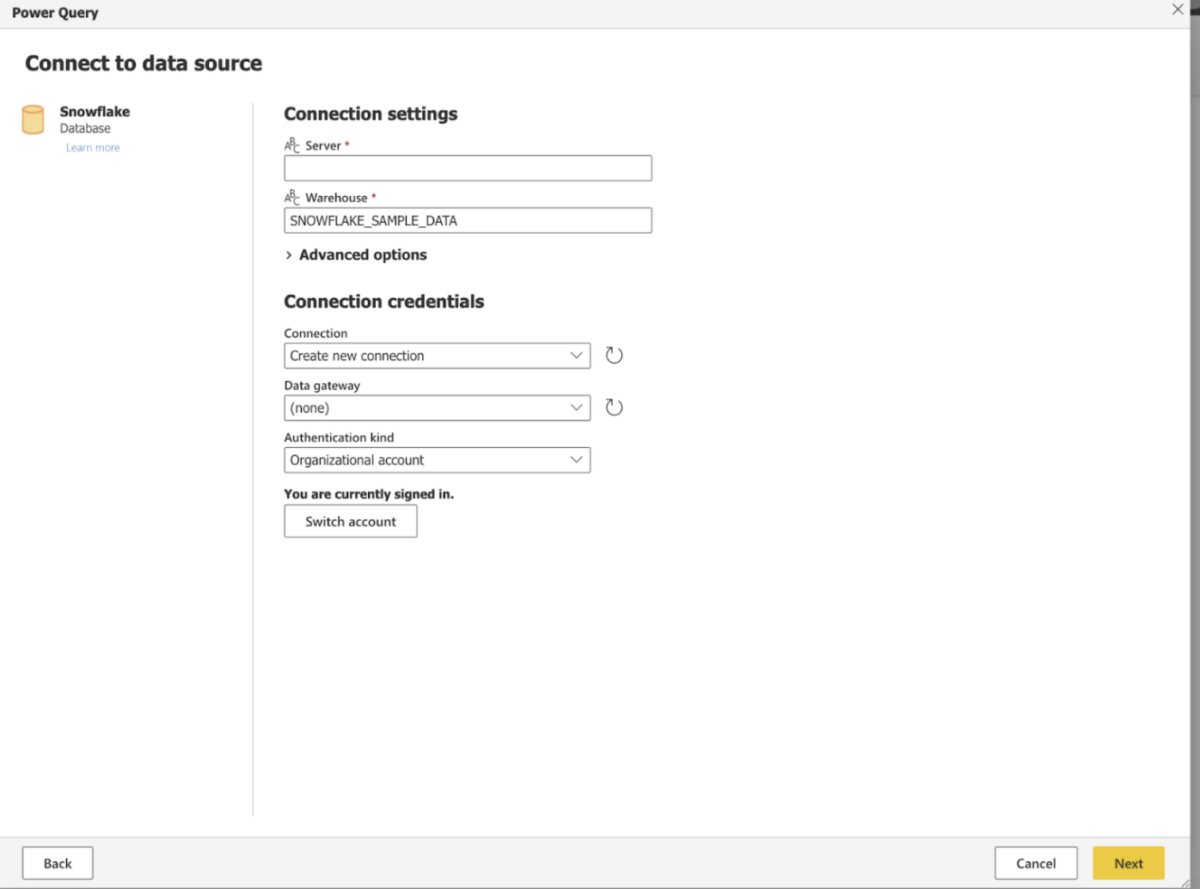The image size is (1200, 889).
Task: Close the Power Query dialog
Action: (x=1178, y=9)
